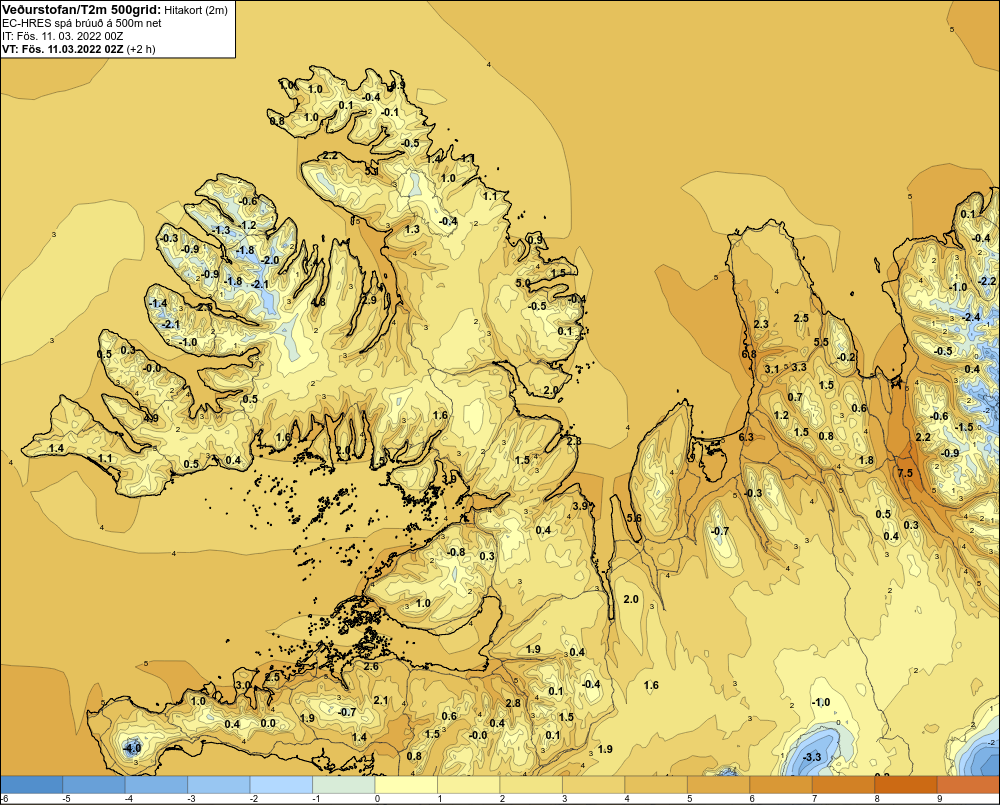
Task: Click the "-2.0" temperature value
Action: pos(270,260)
